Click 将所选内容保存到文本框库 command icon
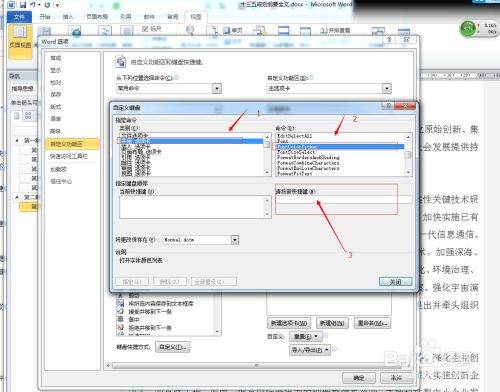The width and height of the screenshot is (500, 392). tap(120, 303)
